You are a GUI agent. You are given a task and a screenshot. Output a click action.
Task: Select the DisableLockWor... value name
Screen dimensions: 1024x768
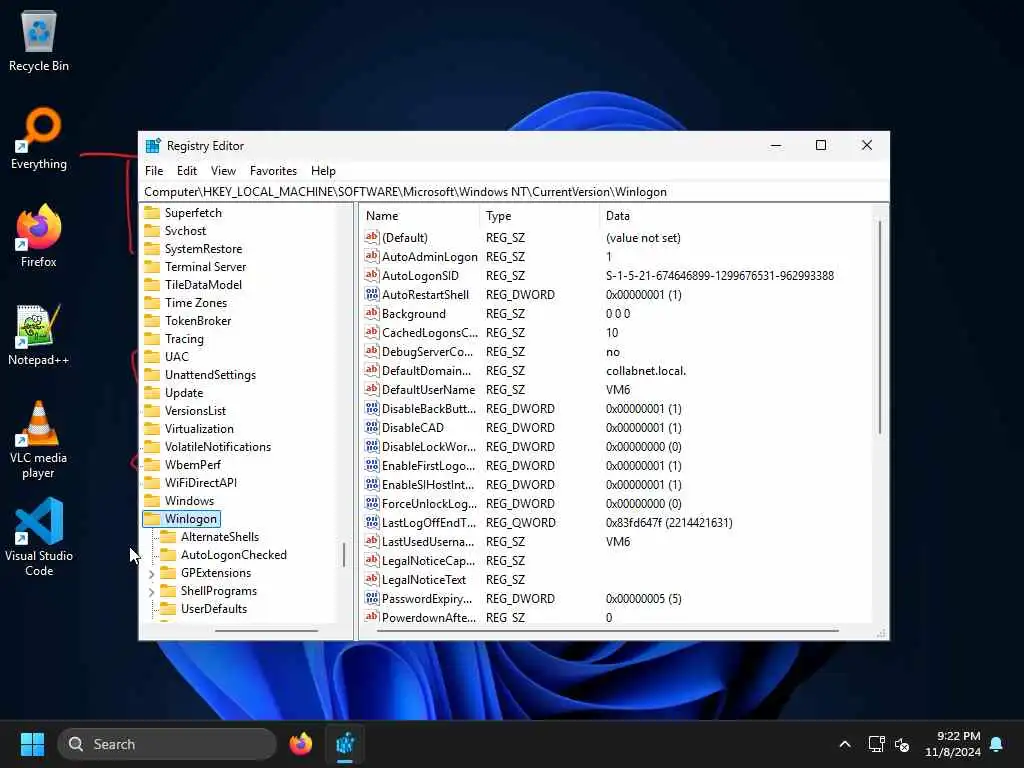(428, 447)
